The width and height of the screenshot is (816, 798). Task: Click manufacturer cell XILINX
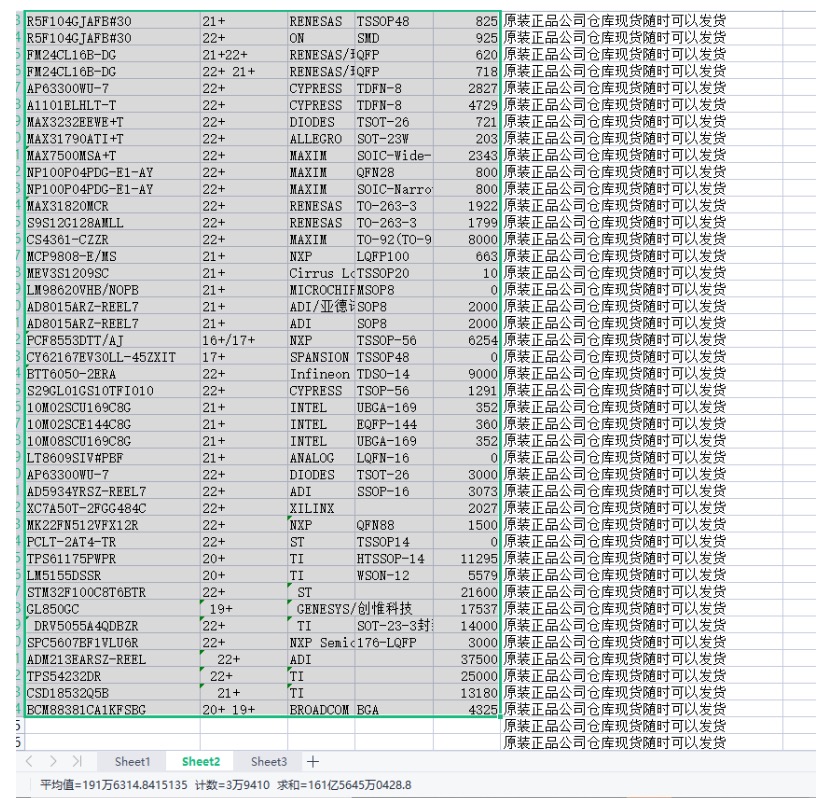click(x=321, y=508)
